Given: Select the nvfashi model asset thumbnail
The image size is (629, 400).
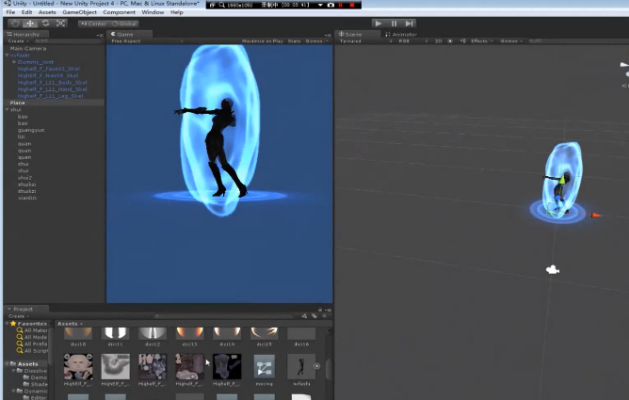Looking at the screenshot, I should pos(301,367).
